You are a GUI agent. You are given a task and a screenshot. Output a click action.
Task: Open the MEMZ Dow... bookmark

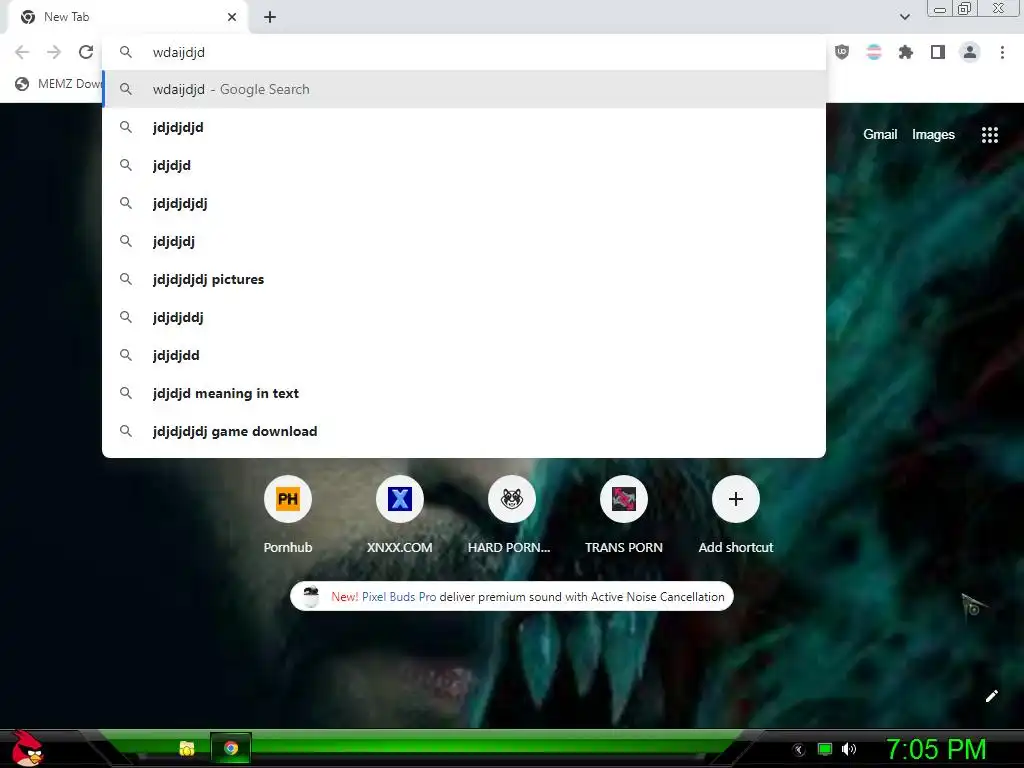(x=57, y=84)
